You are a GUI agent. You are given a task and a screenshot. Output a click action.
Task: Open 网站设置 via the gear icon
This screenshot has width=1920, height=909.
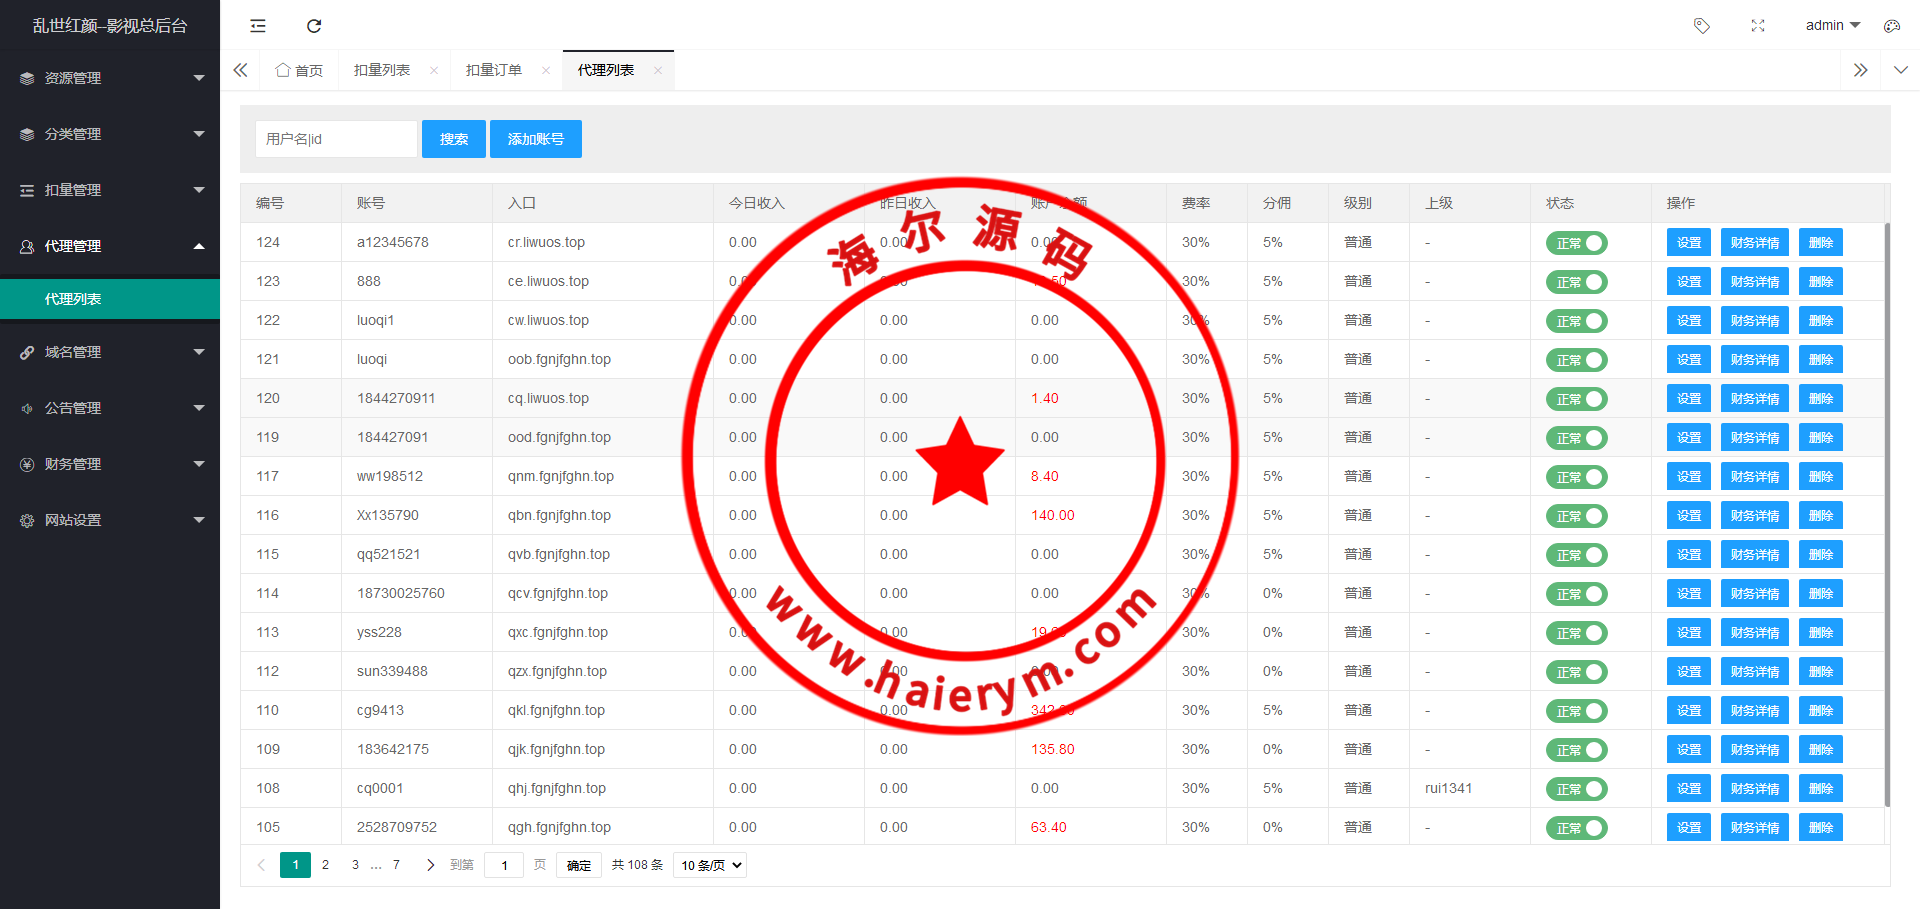[26, 519]
